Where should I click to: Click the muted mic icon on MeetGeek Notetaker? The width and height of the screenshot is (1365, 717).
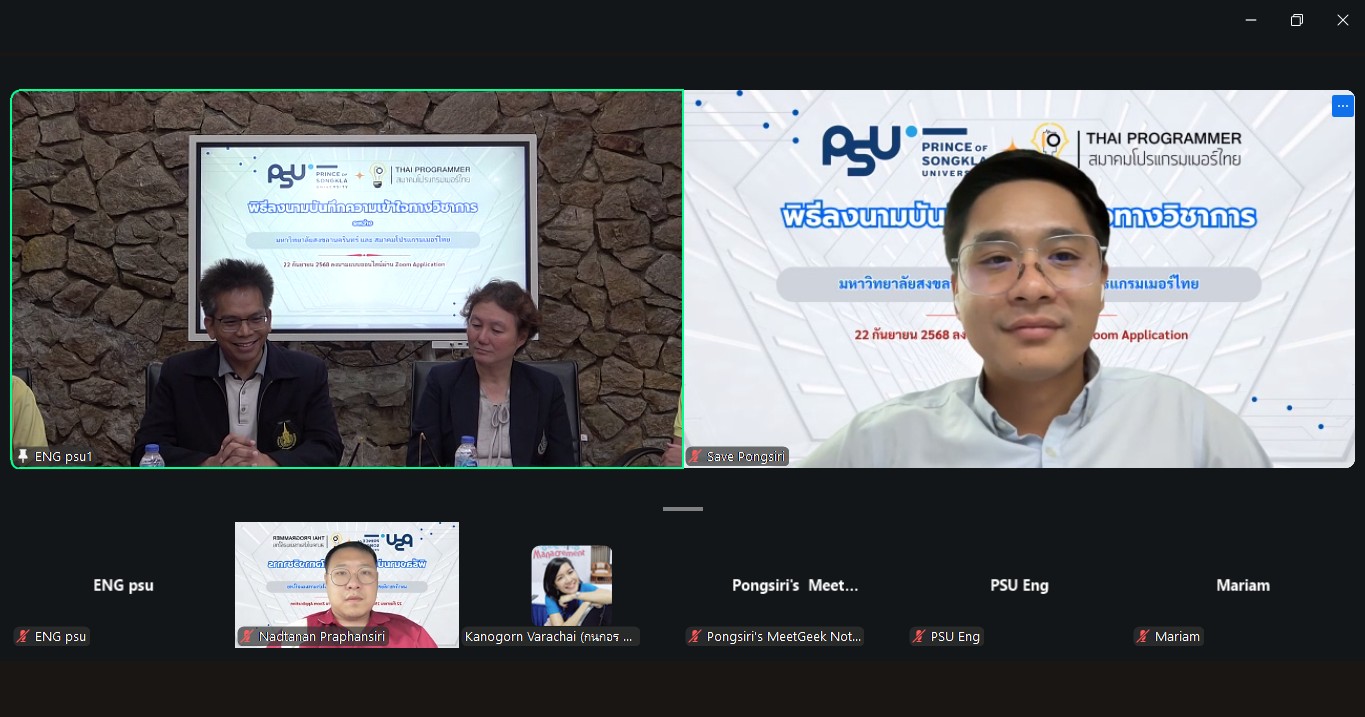pos(695,637)
